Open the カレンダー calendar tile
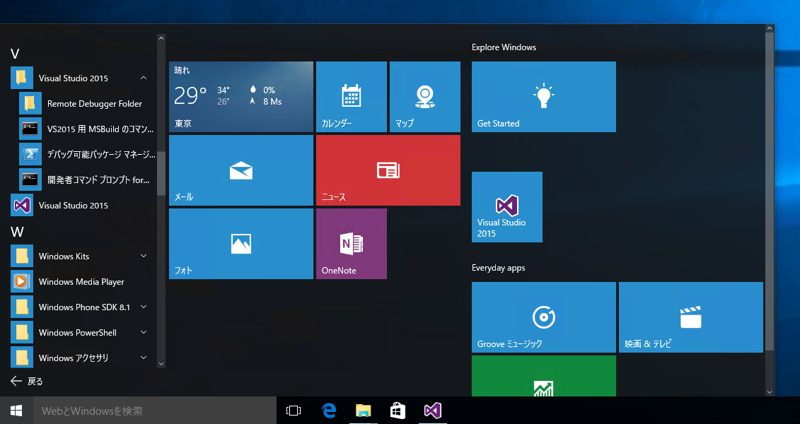Screen dimensions: 800x424 pyautogui.click(x=351, y=96)
